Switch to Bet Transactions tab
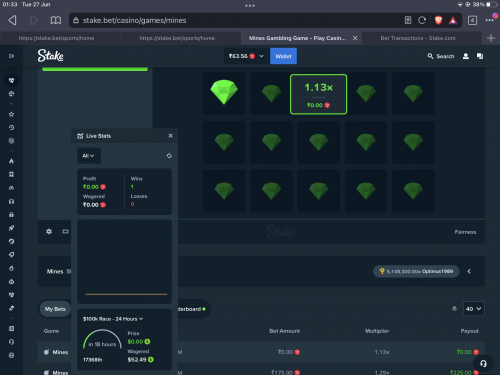 [422, 38]
